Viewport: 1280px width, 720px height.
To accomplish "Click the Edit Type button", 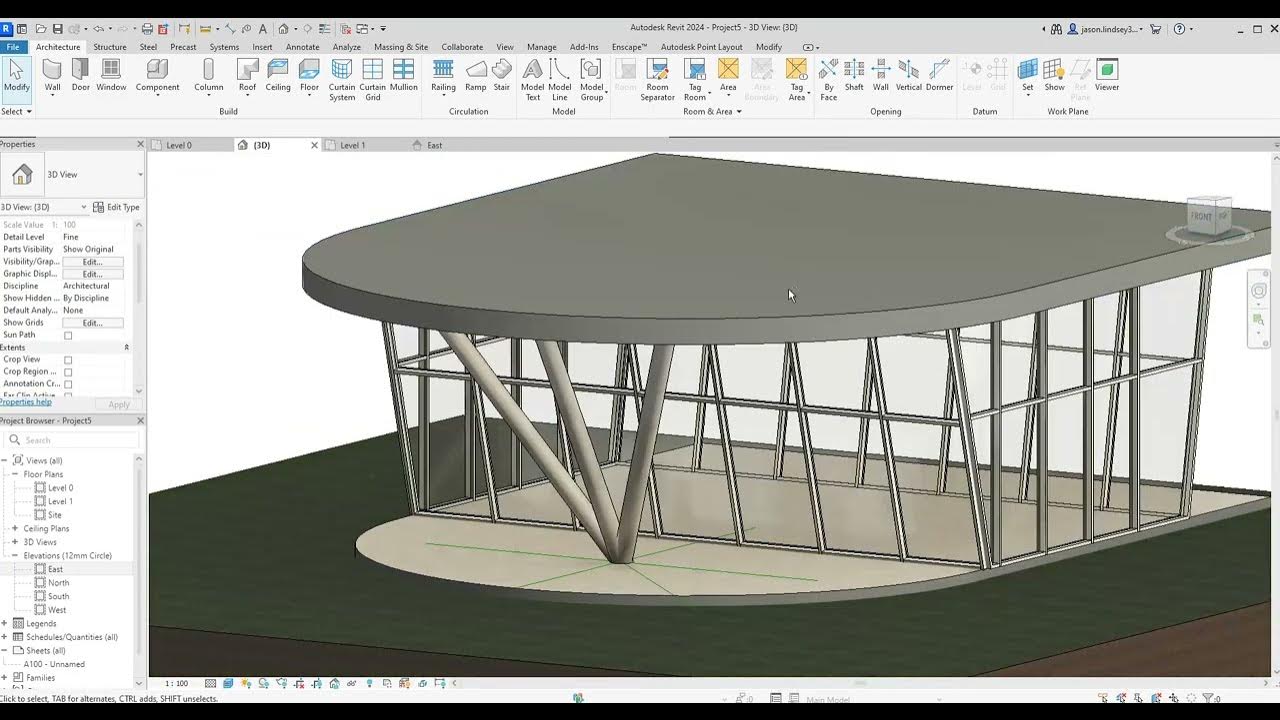I will 117,207.
